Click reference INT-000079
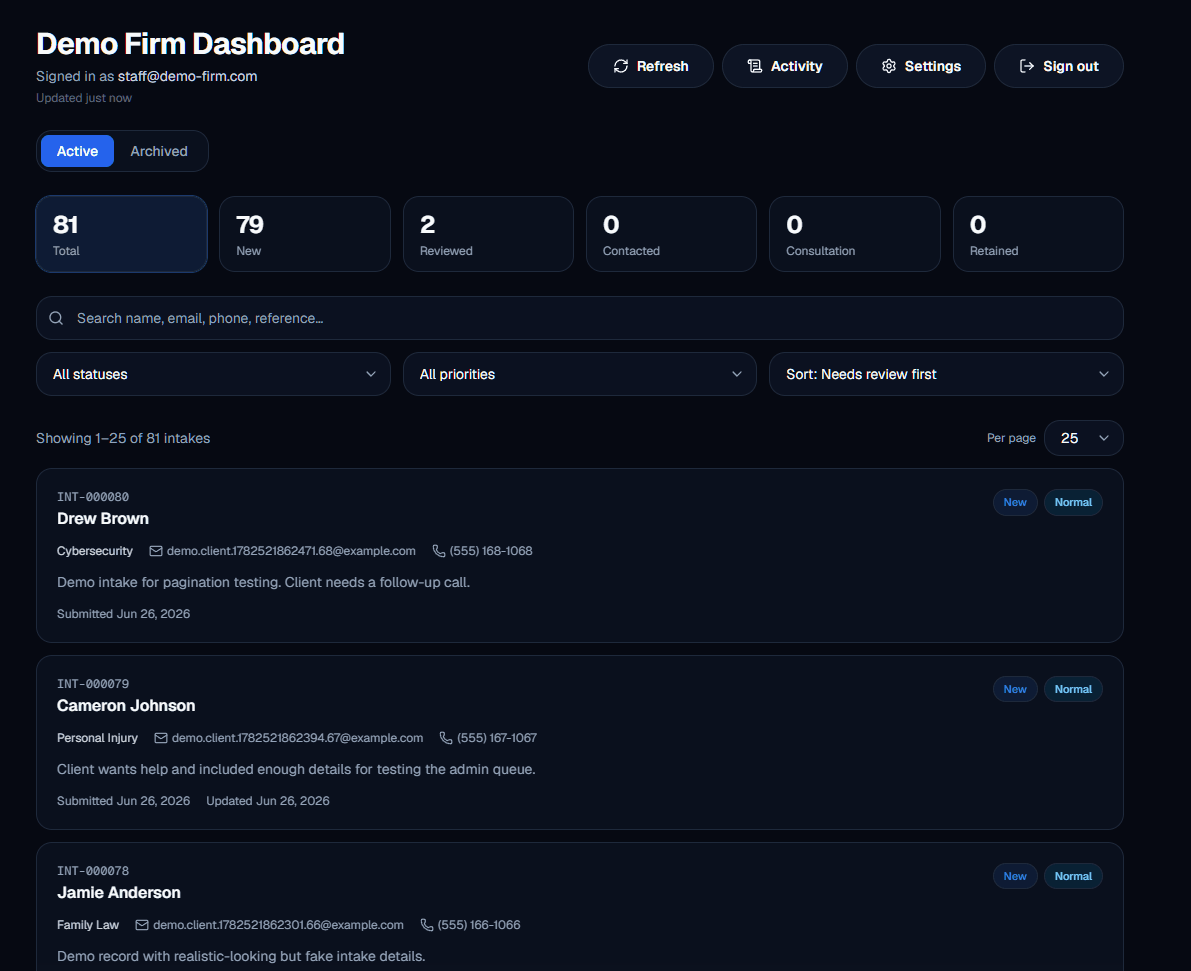Image resolution: width=1191 pixels, height=971 pixels. click(93, 684)
